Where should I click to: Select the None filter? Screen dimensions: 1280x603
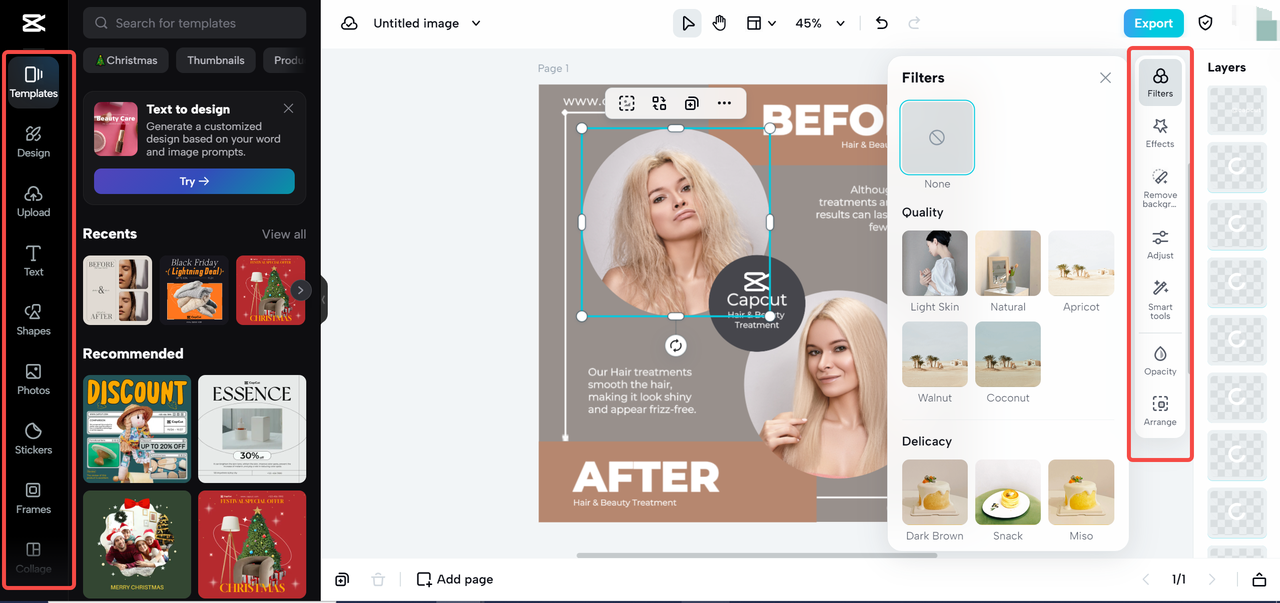937,137
